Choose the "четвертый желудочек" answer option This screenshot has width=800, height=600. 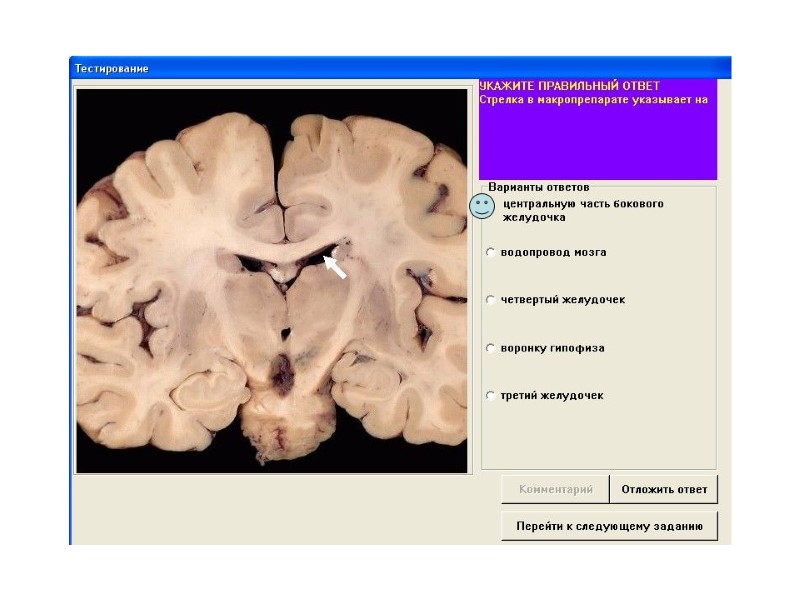(490, 299)
